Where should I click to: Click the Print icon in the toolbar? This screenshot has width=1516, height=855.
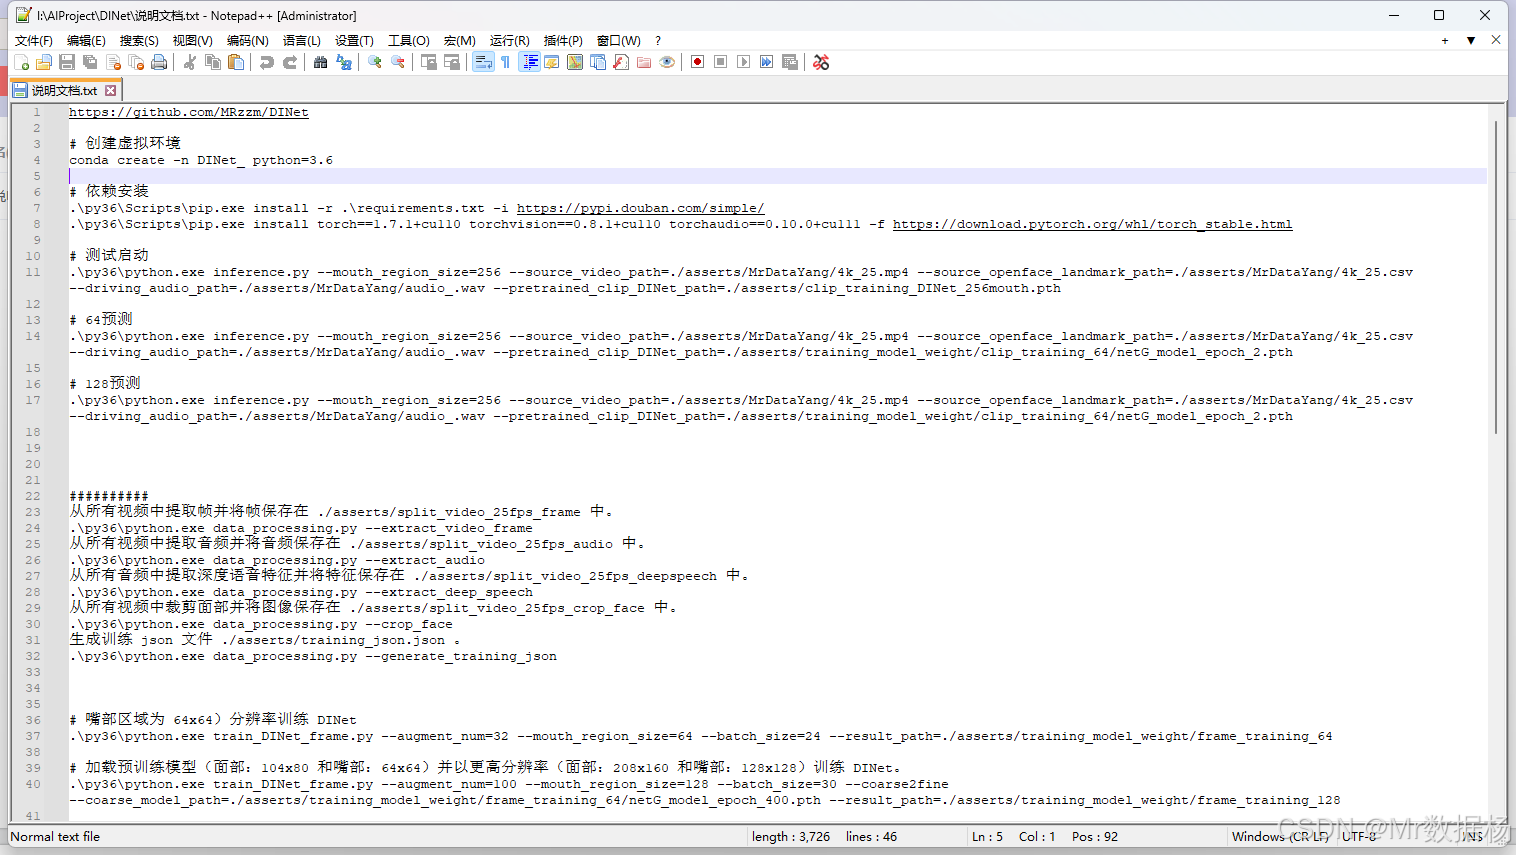(x=159, y=62)
